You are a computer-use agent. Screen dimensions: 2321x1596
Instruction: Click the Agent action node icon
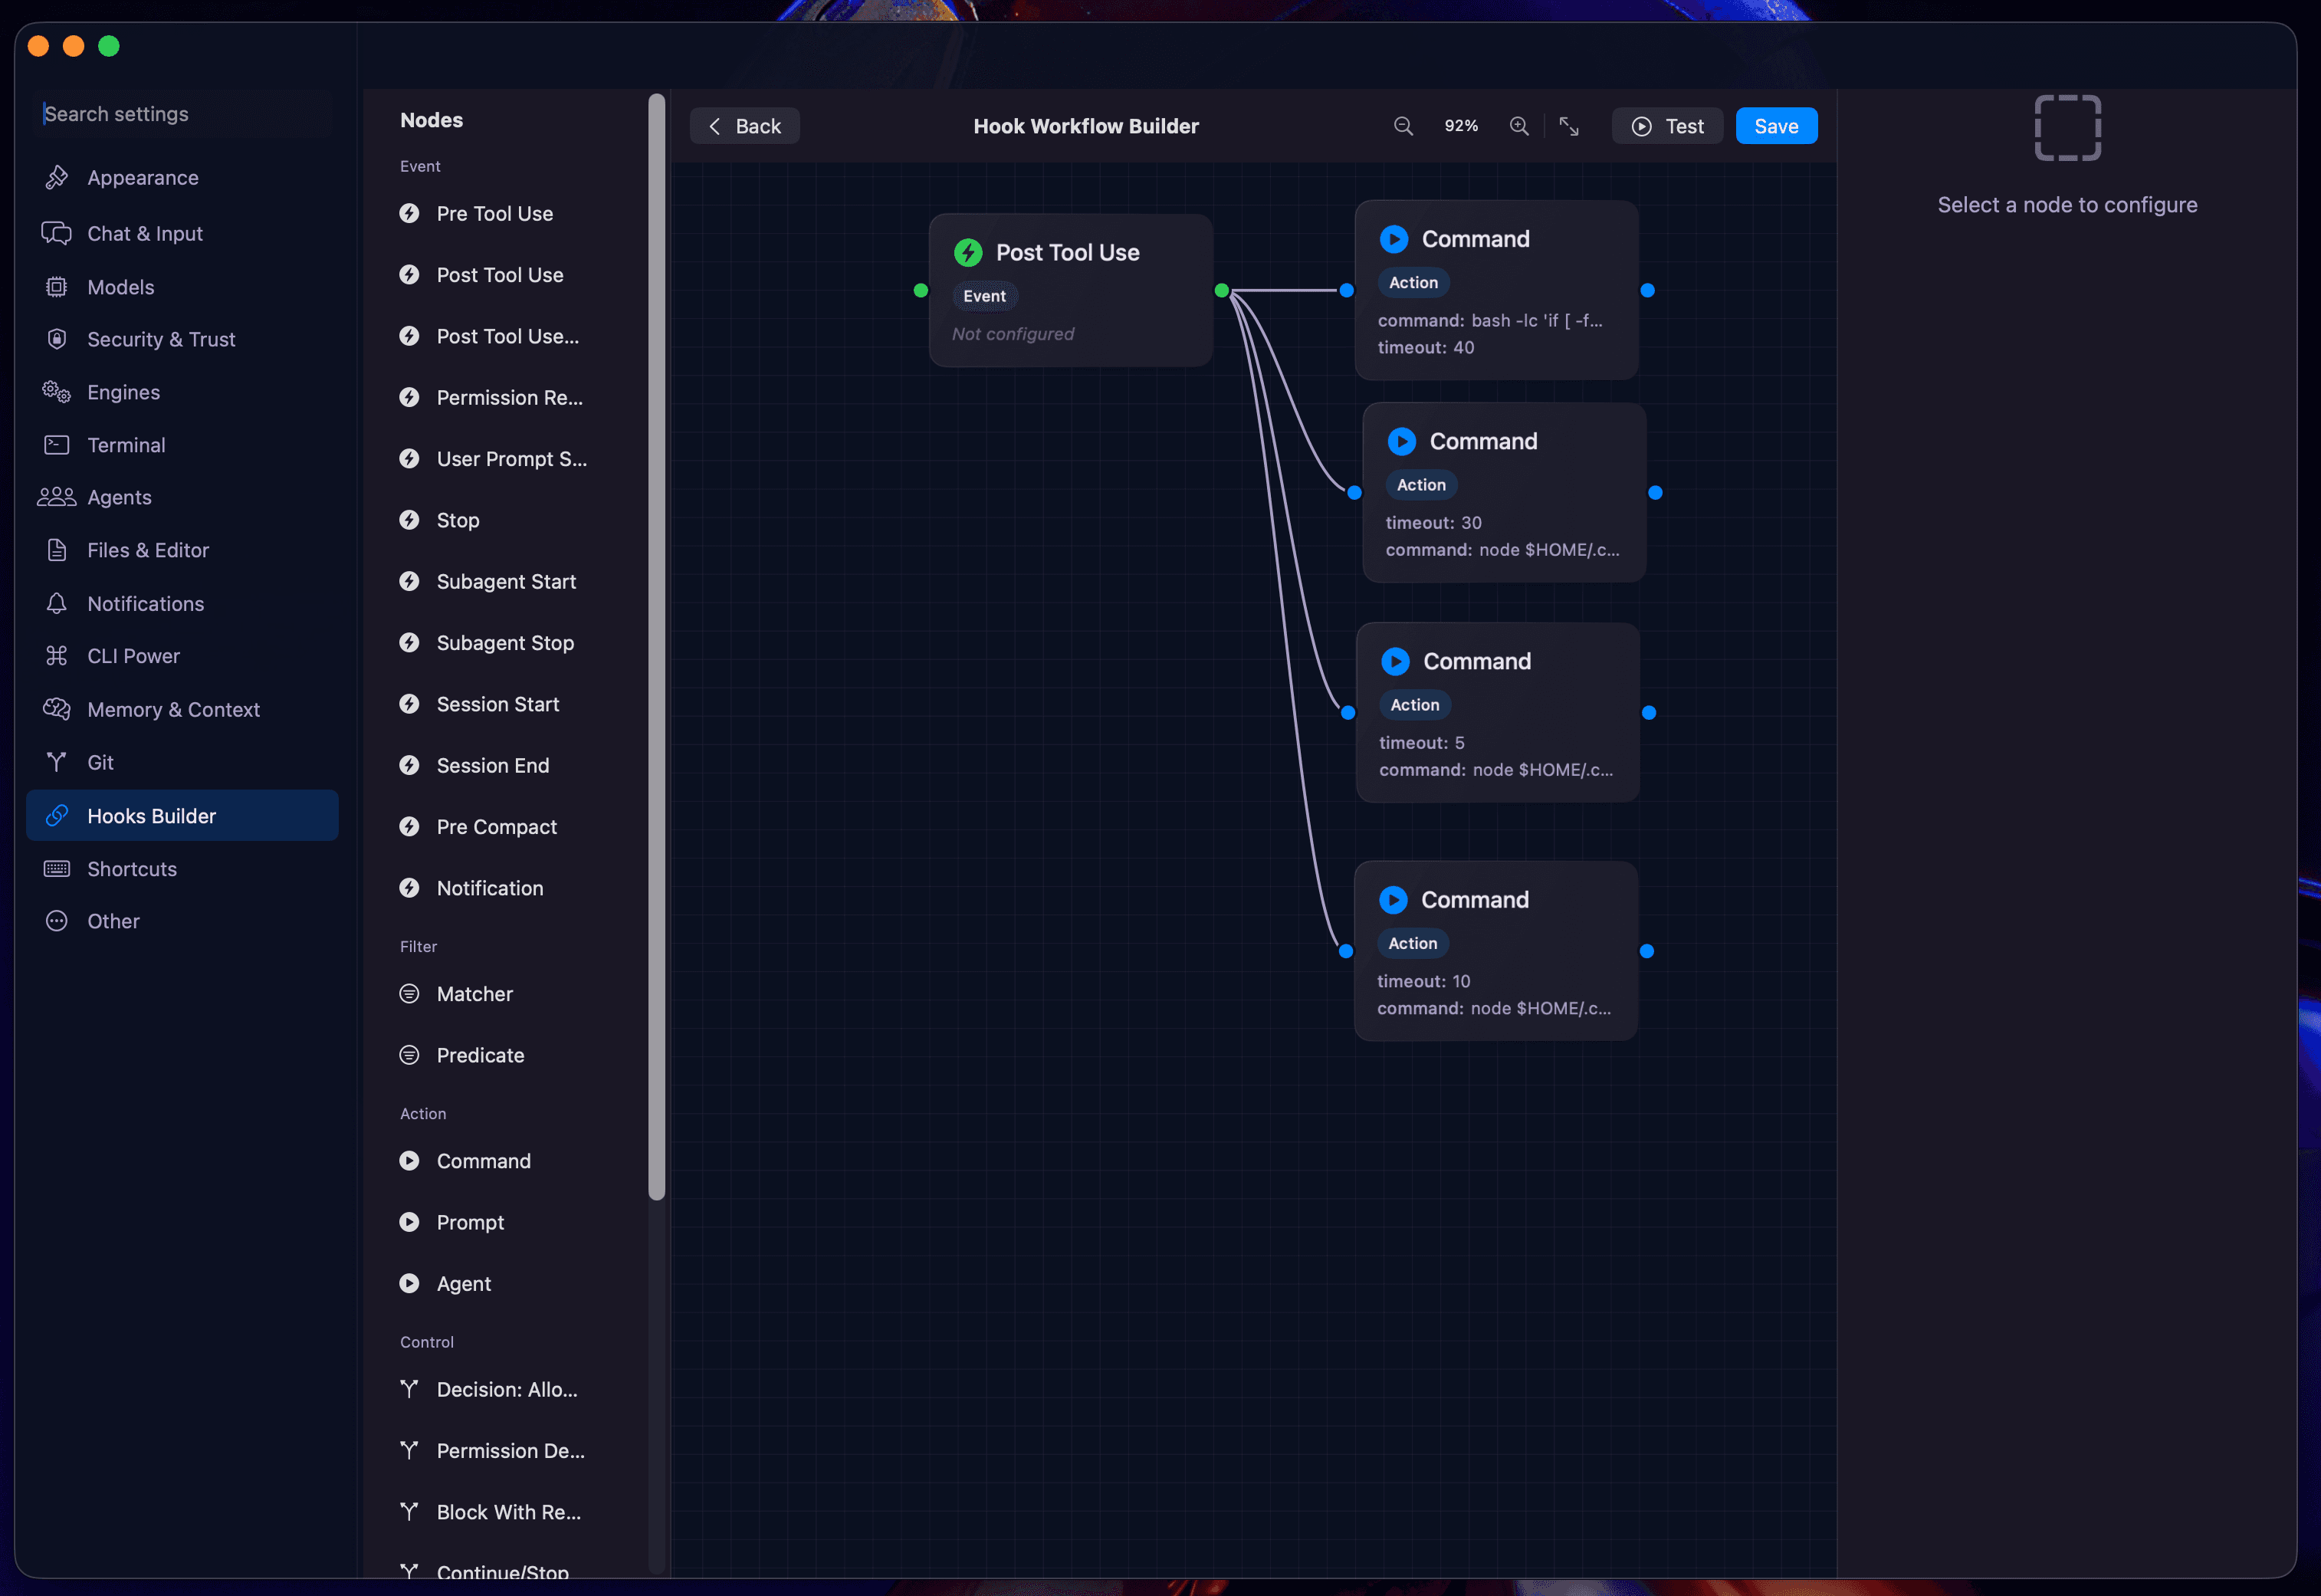409,1283
